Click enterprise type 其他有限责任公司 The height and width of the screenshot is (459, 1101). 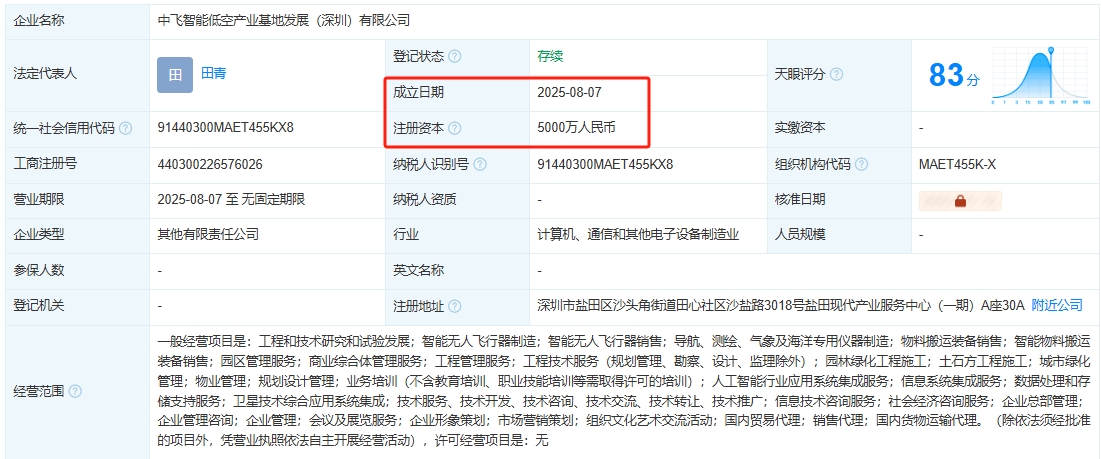pos(209,234)
